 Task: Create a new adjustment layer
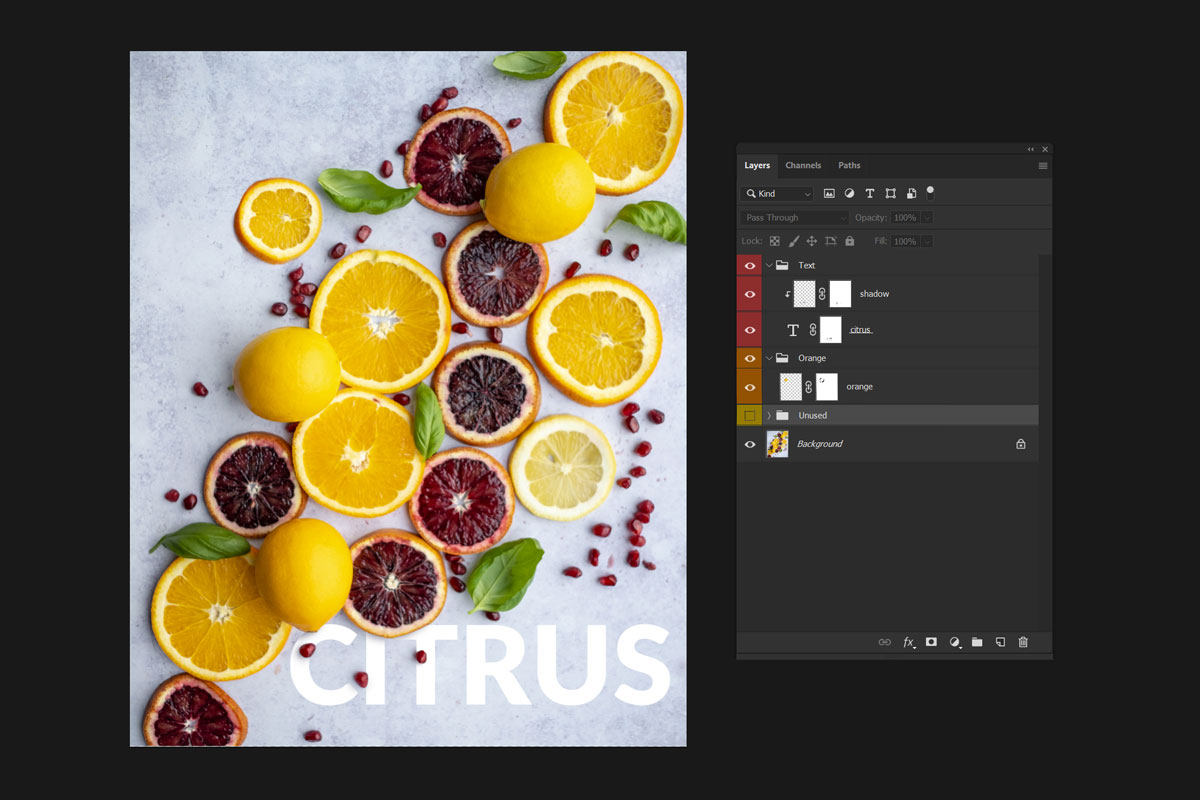953,642
